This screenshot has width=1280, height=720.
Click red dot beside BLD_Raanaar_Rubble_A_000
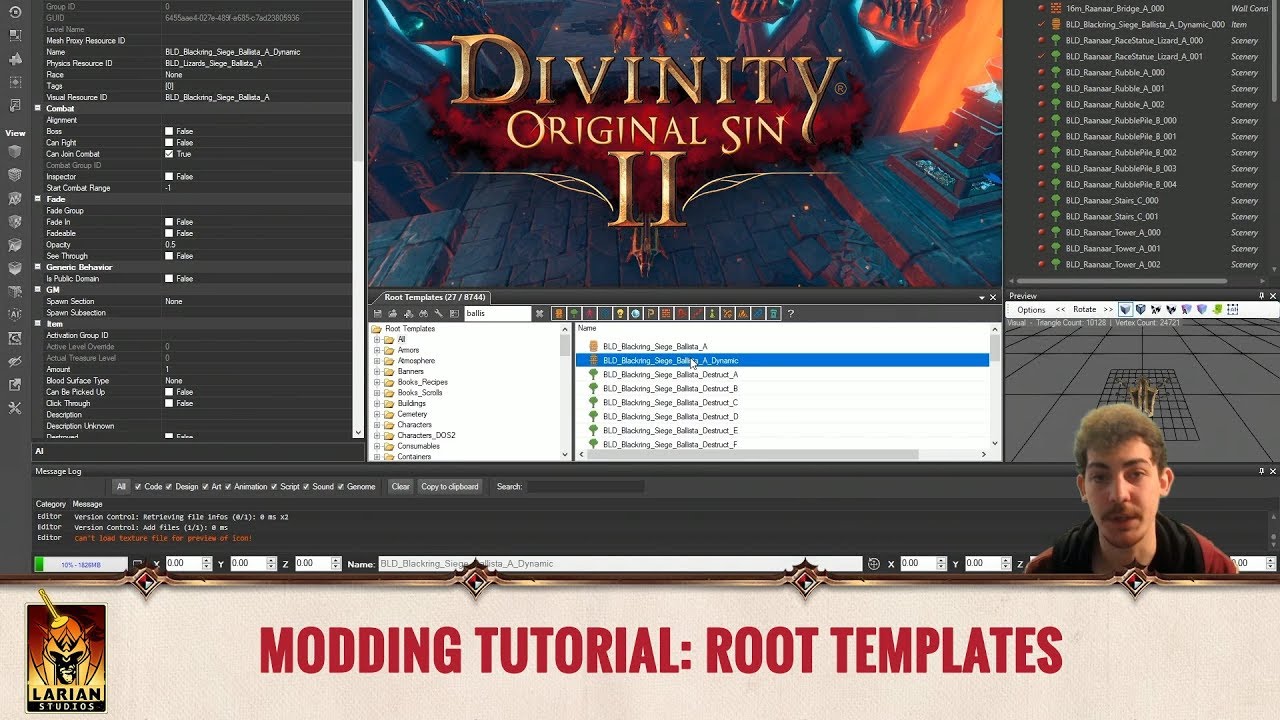pos(1041,72)
